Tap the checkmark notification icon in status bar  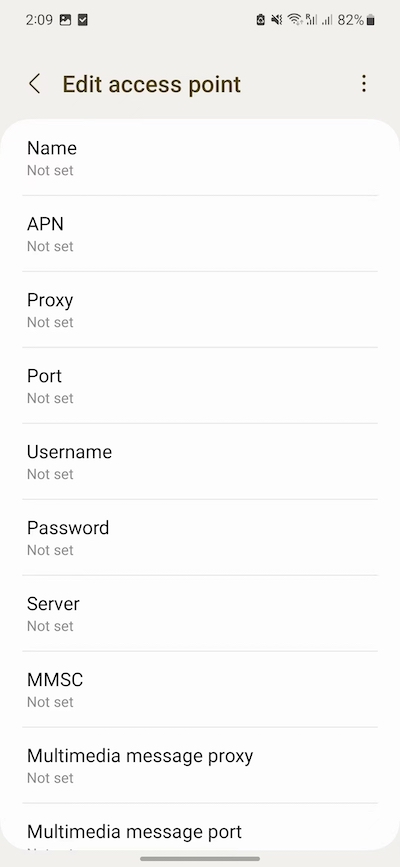click(82, 20)
